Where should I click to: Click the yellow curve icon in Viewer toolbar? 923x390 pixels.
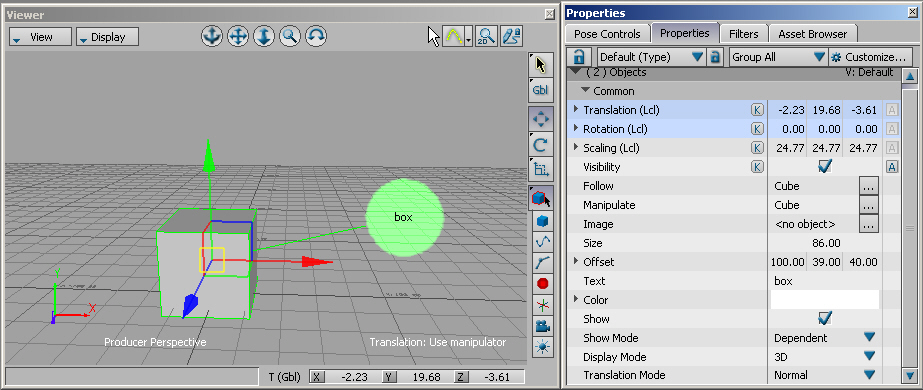point(454,36)
